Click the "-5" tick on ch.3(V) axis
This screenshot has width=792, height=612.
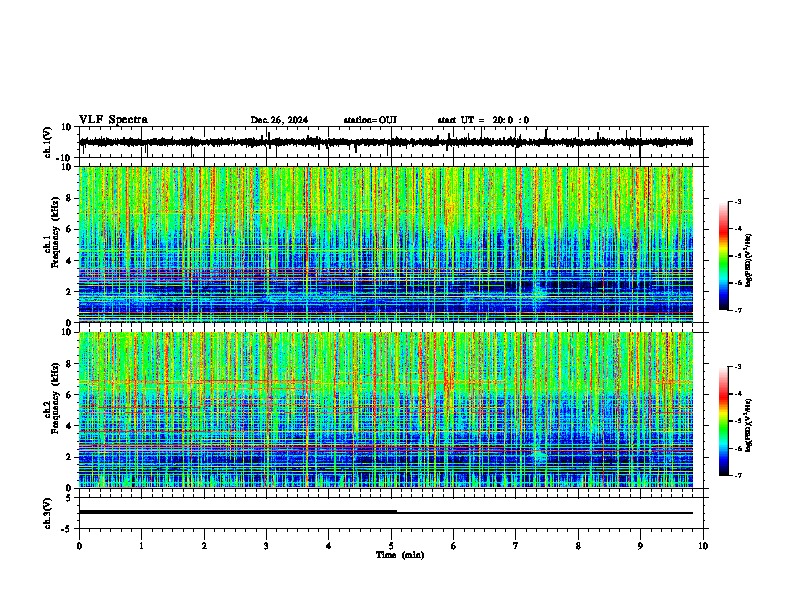pos(67,529)
